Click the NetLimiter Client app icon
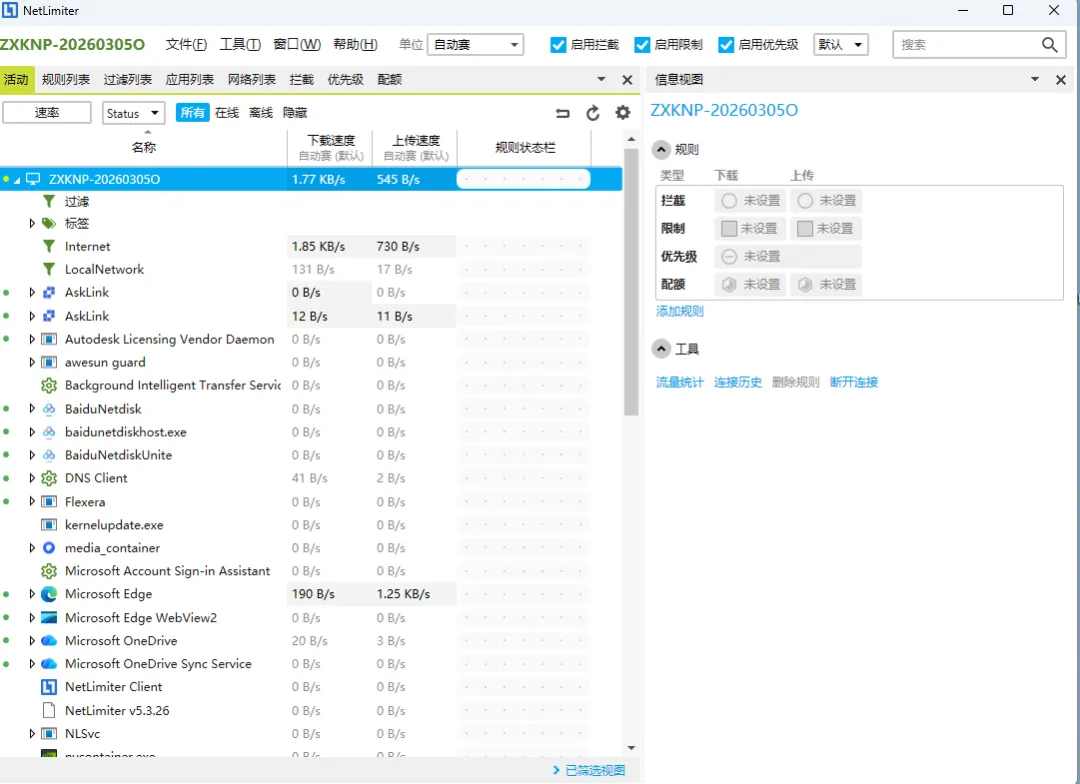Image resolution: width=1080 pixels, height=784 pixels. pos(49,687)
